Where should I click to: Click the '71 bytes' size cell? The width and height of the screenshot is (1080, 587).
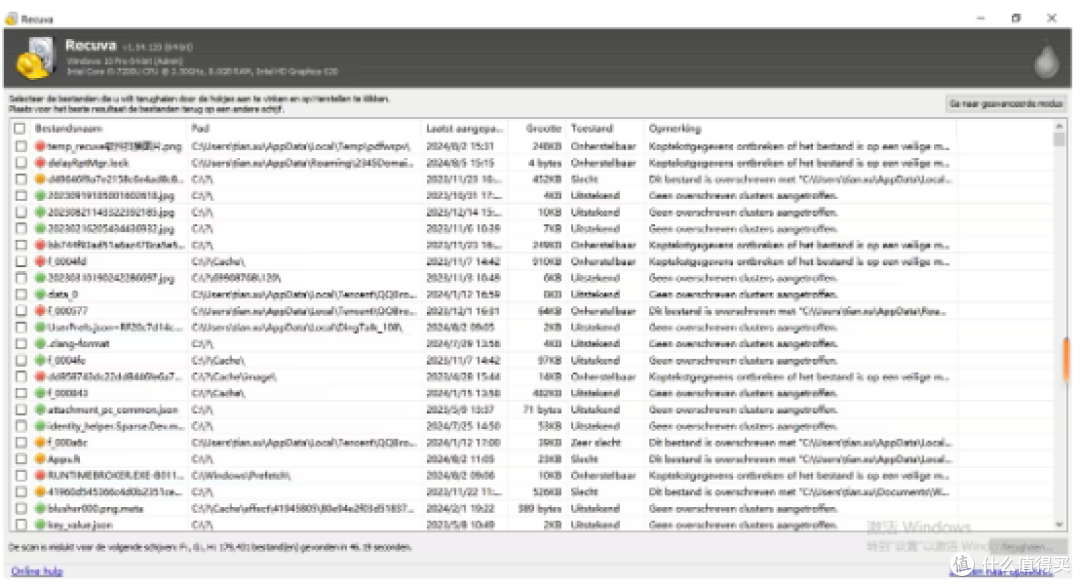(542, 410)
